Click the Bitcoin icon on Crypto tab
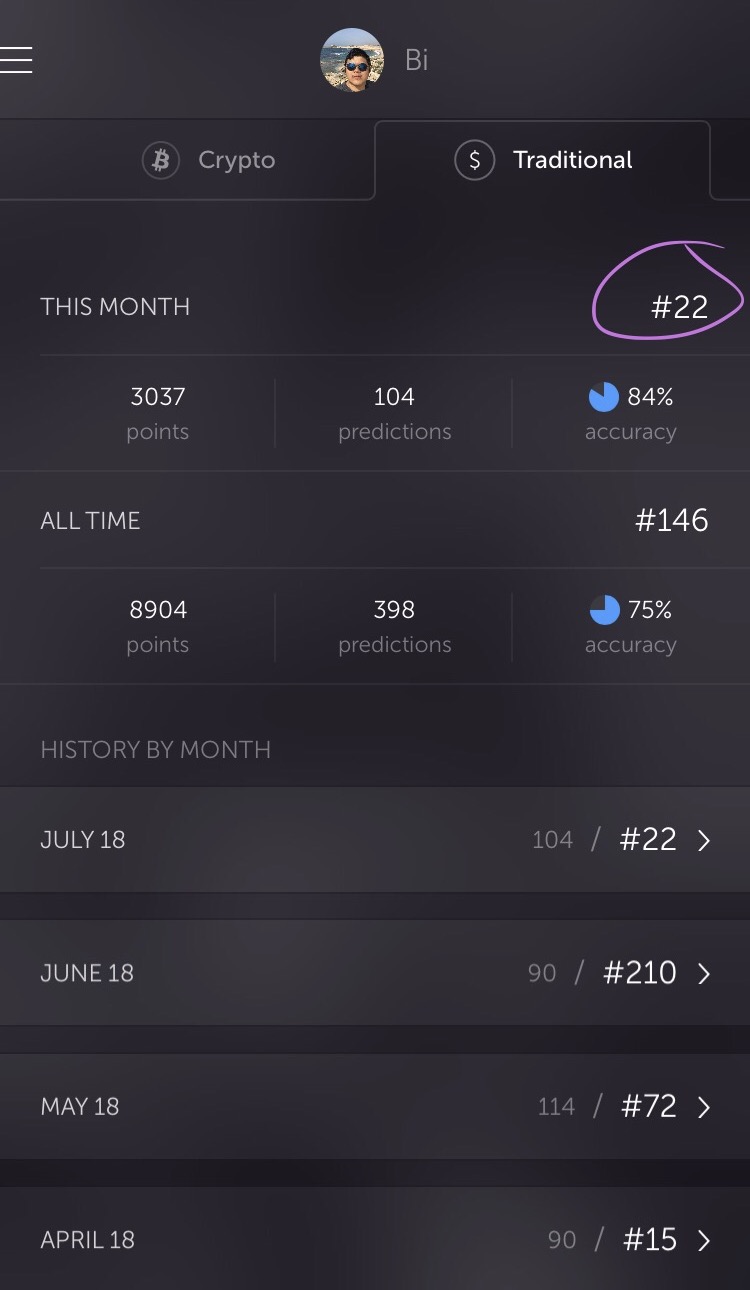The width and height of the screenshot is (750, 1290). pyautogui.click(x=160, y=160)
